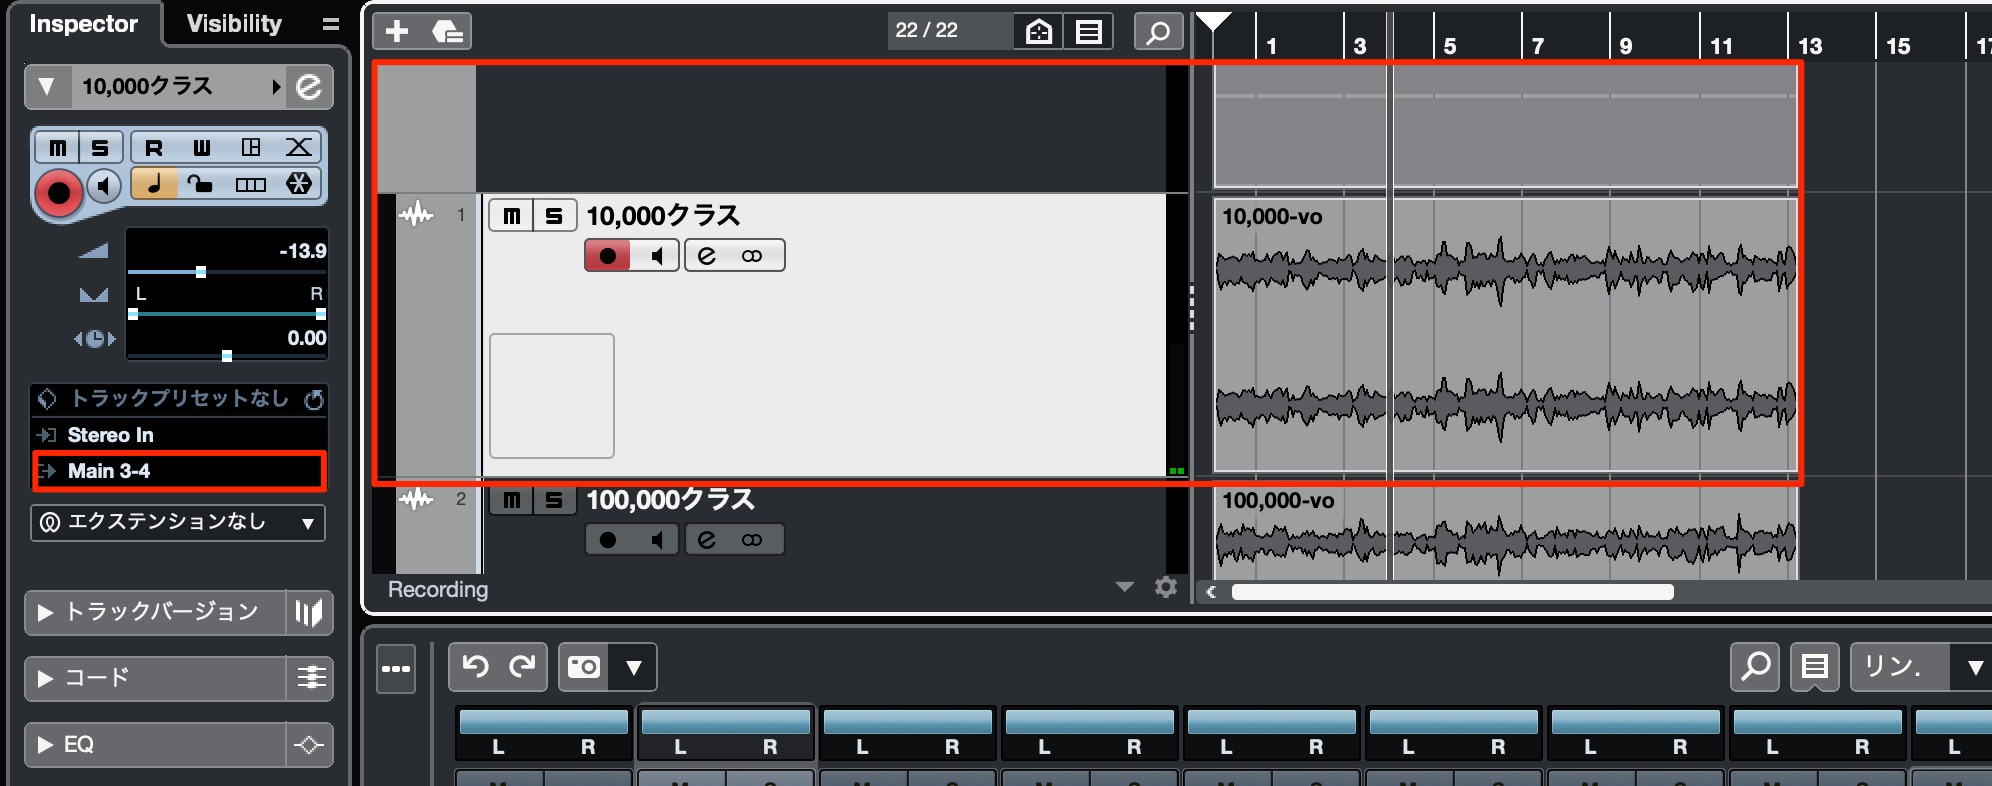Open the トラックプリセットなし preset selector
The width and height of the screenshot is (1992, 786).
(x=178, y=399)
